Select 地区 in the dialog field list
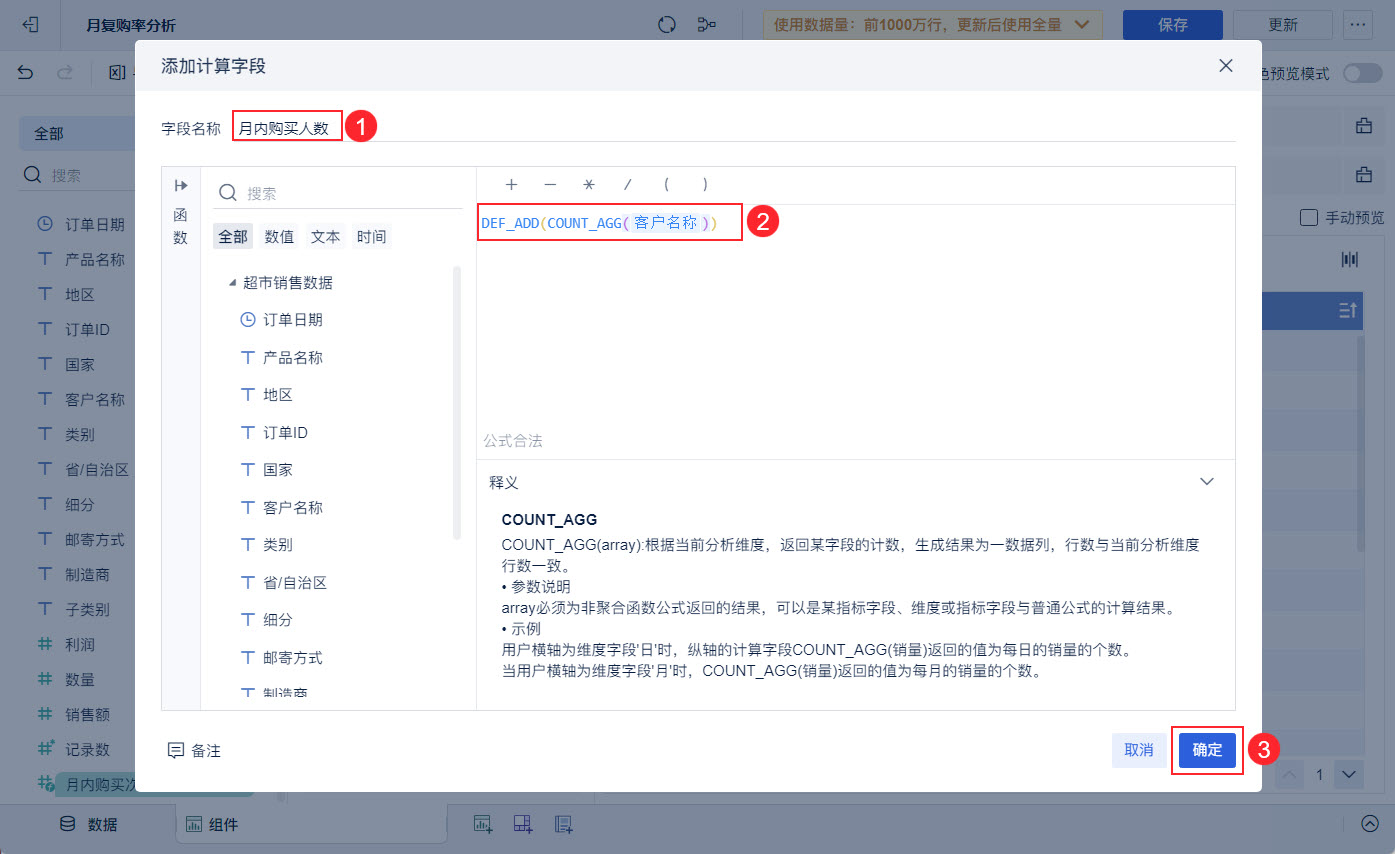1395x854 pixels. [x=277, y=395]
